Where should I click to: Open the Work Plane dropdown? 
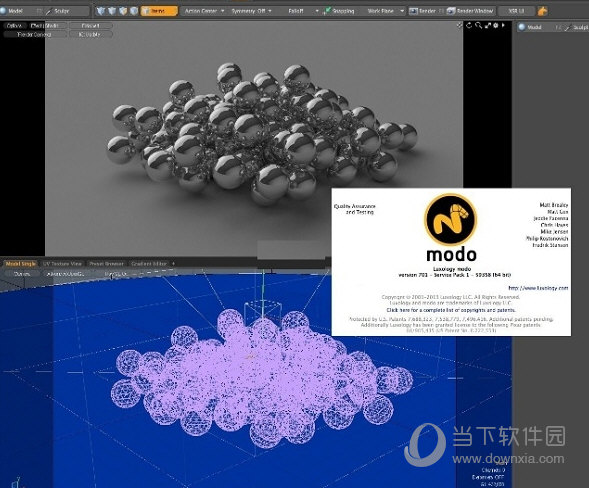[x=385, y=11]
